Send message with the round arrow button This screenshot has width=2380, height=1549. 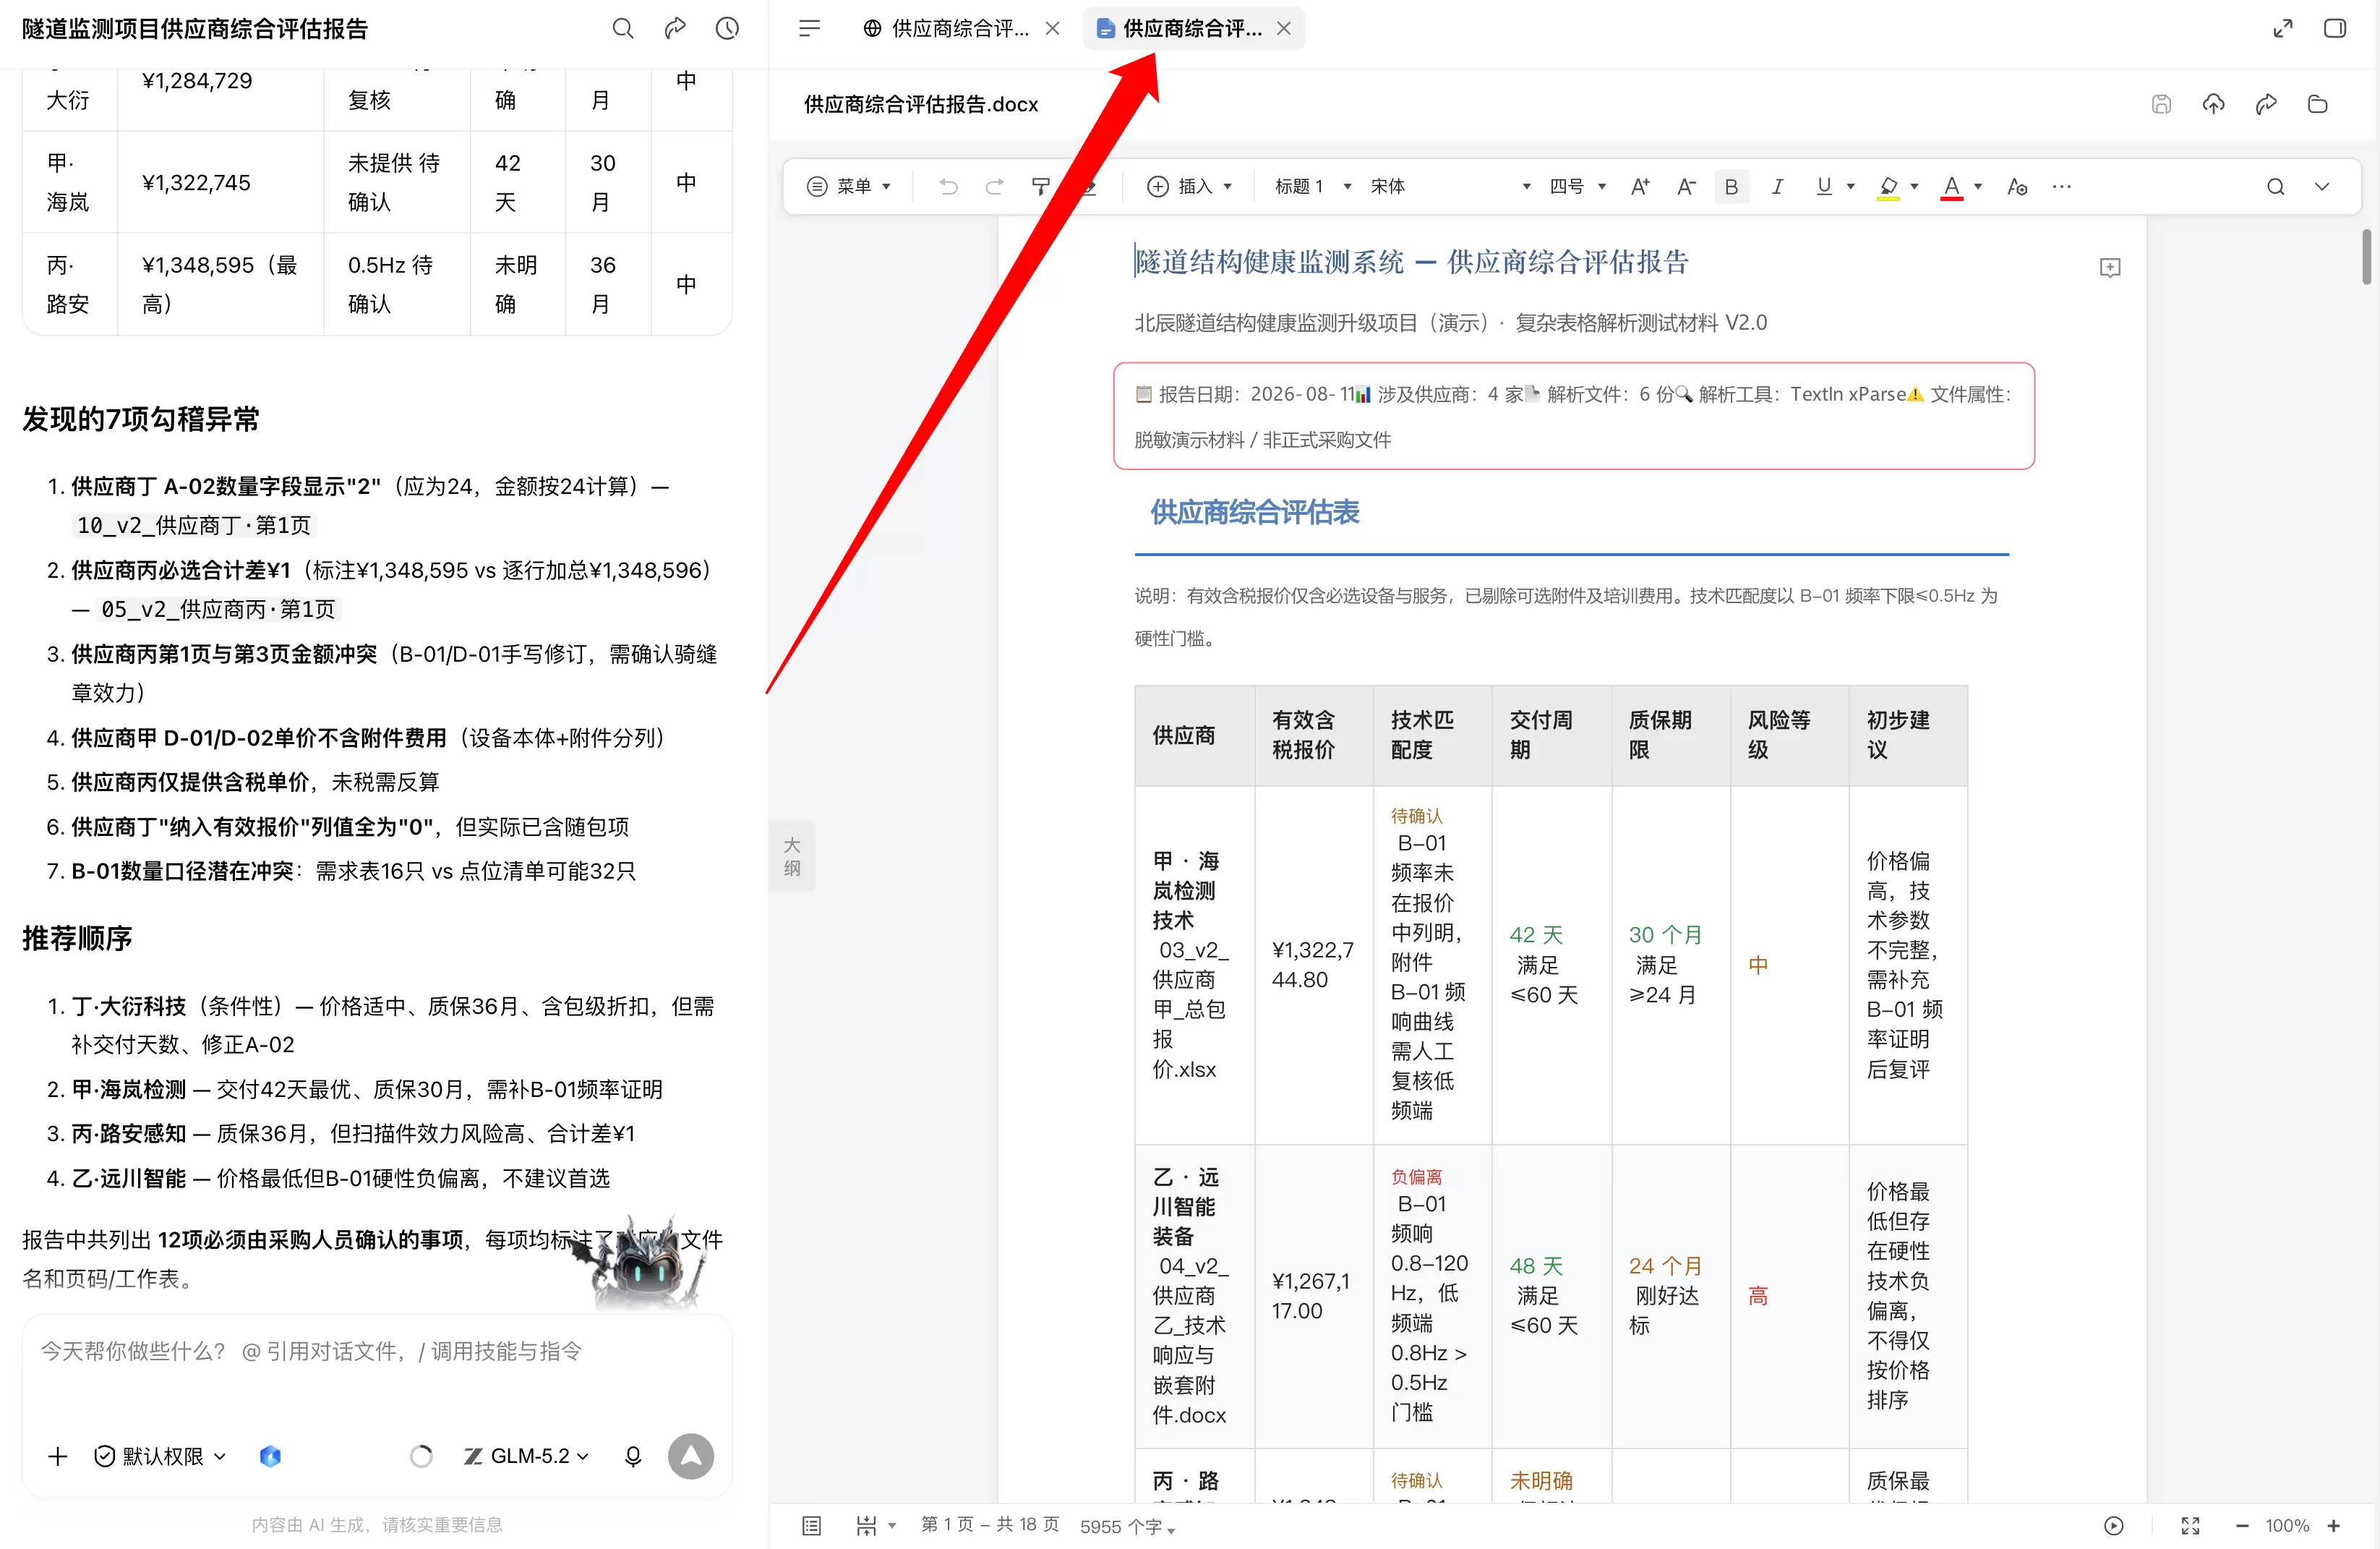(691, 1456)
